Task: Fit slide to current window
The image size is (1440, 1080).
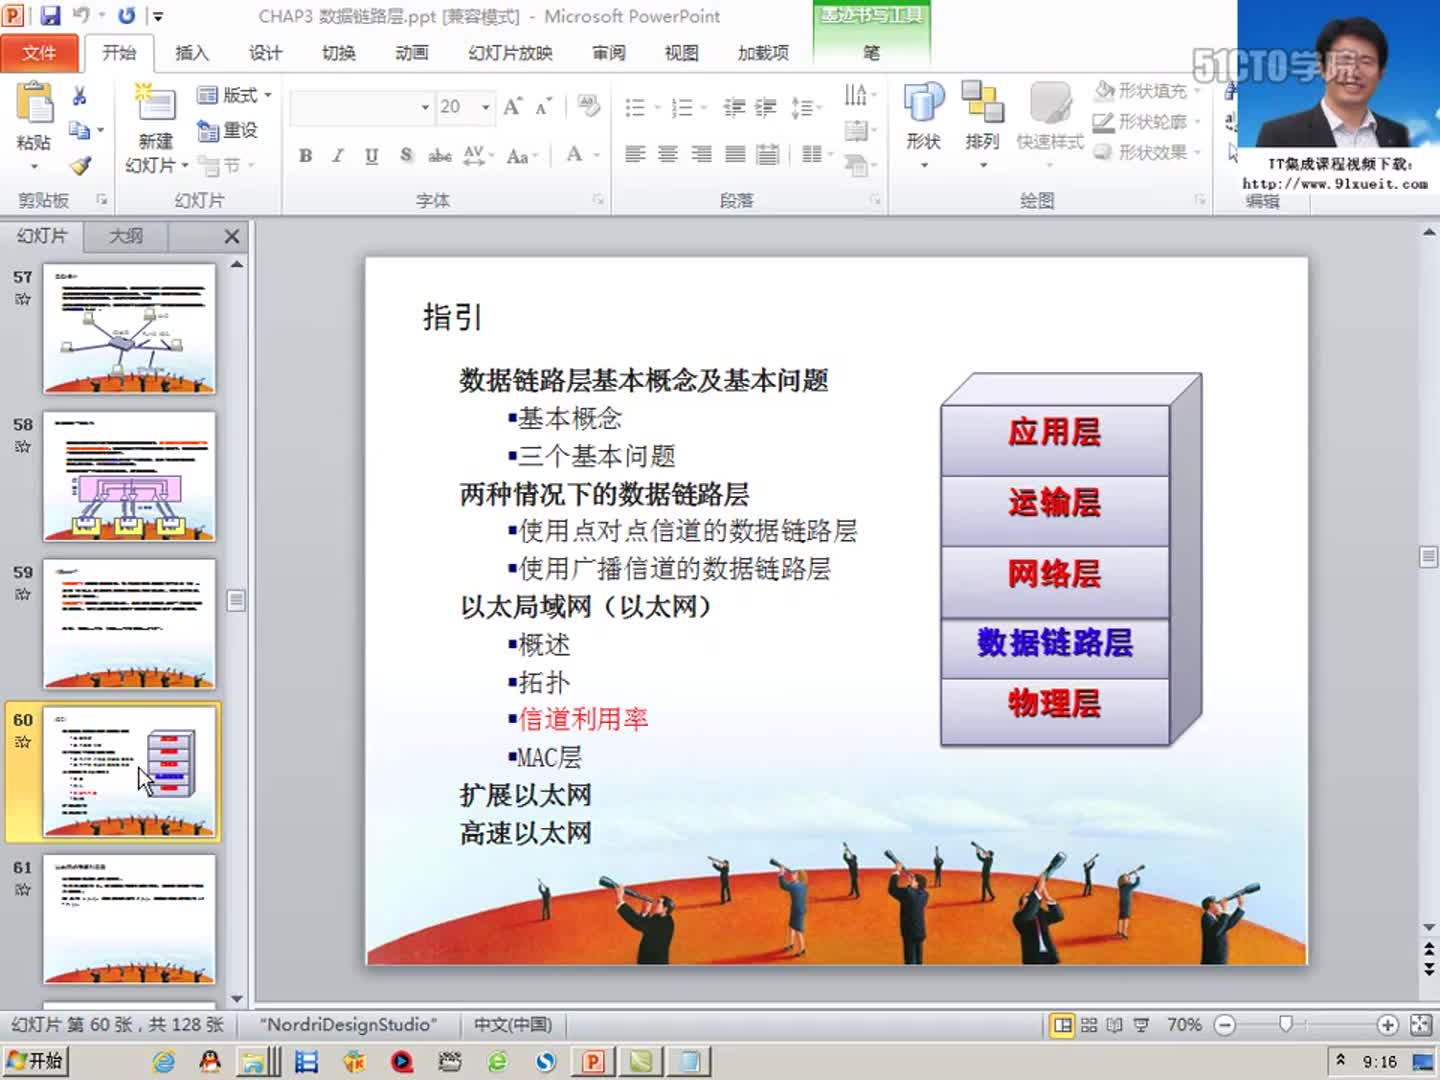Action: [x=1421, y=1025]
